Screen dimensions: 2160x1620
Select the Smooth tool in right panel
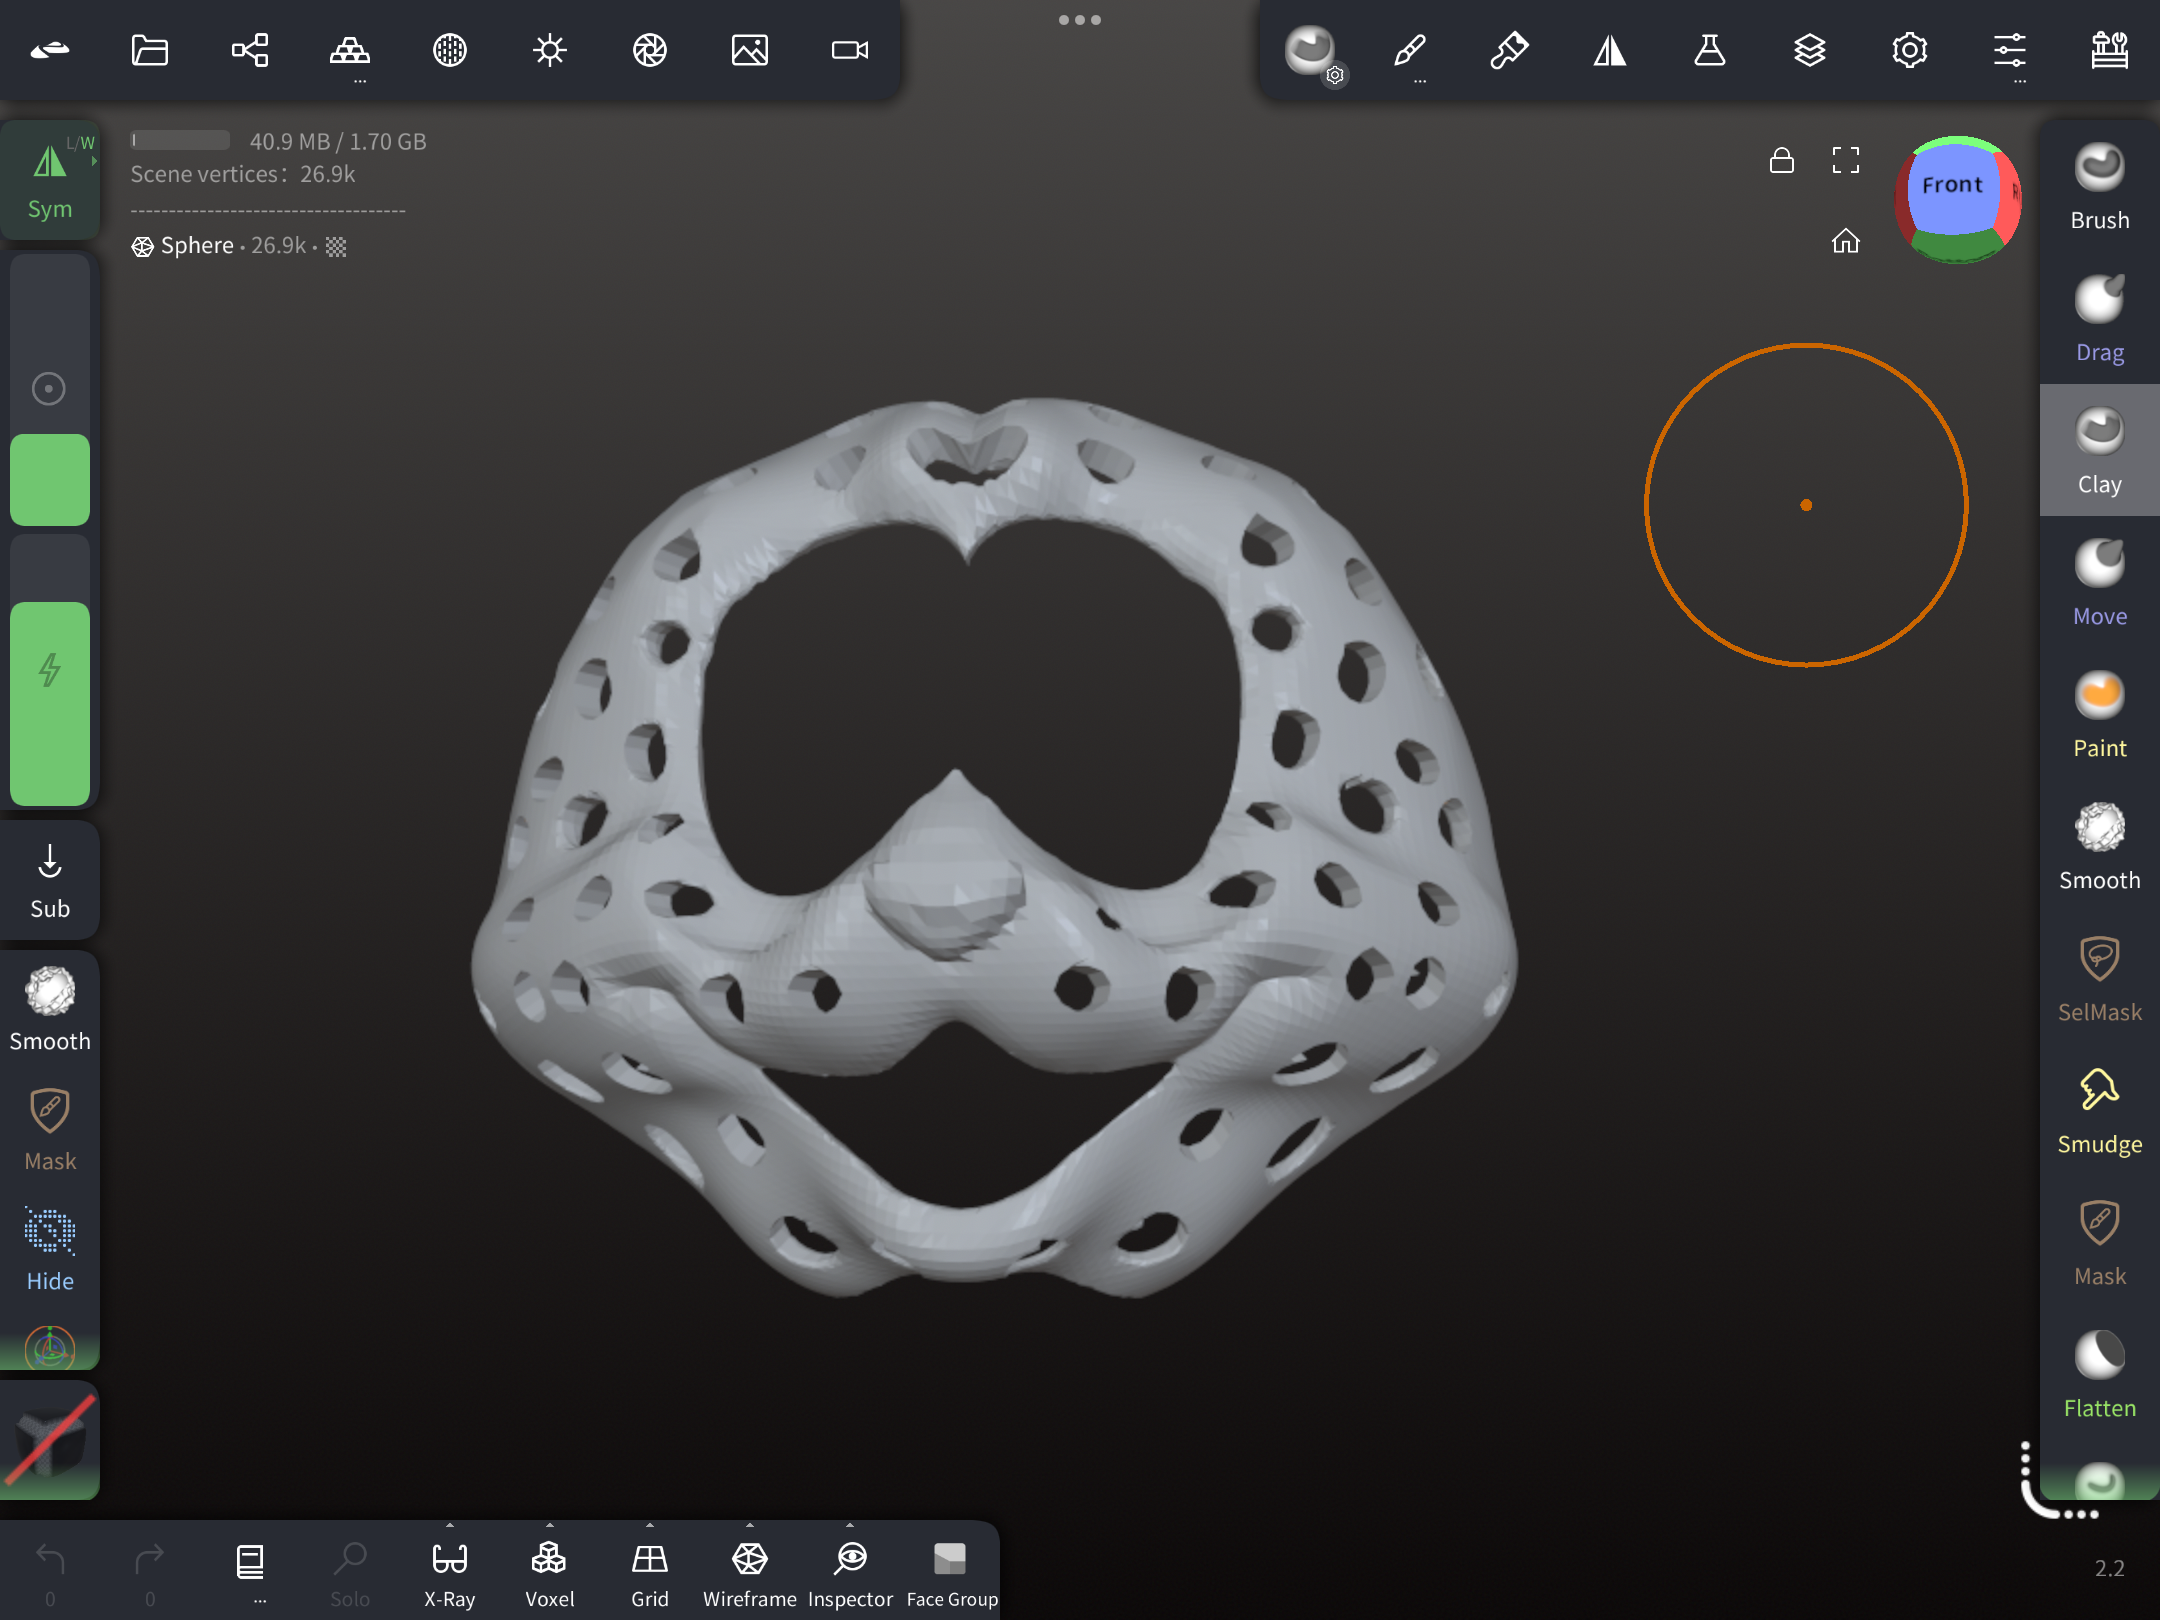pos(2099,846)
